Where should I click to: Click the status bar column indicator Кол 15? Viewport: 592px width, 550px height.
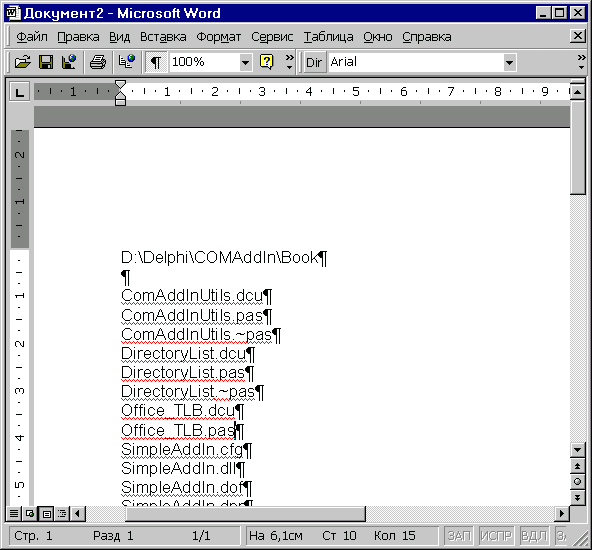coord(395,536)
